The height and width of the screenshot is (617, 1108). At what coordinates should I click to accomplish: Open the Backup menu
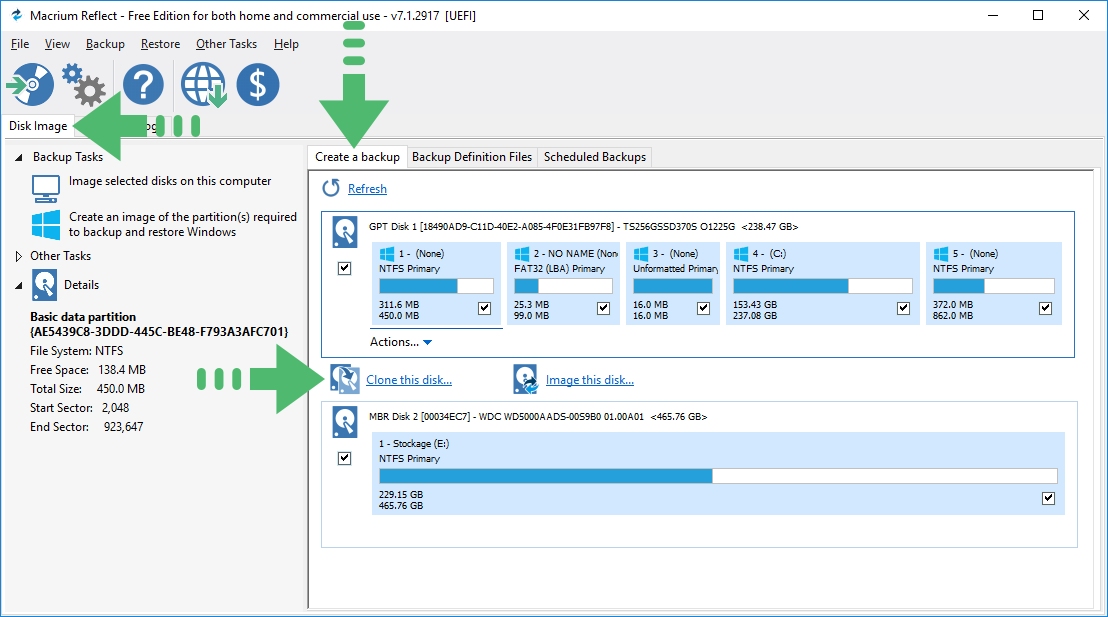point(105,44)
